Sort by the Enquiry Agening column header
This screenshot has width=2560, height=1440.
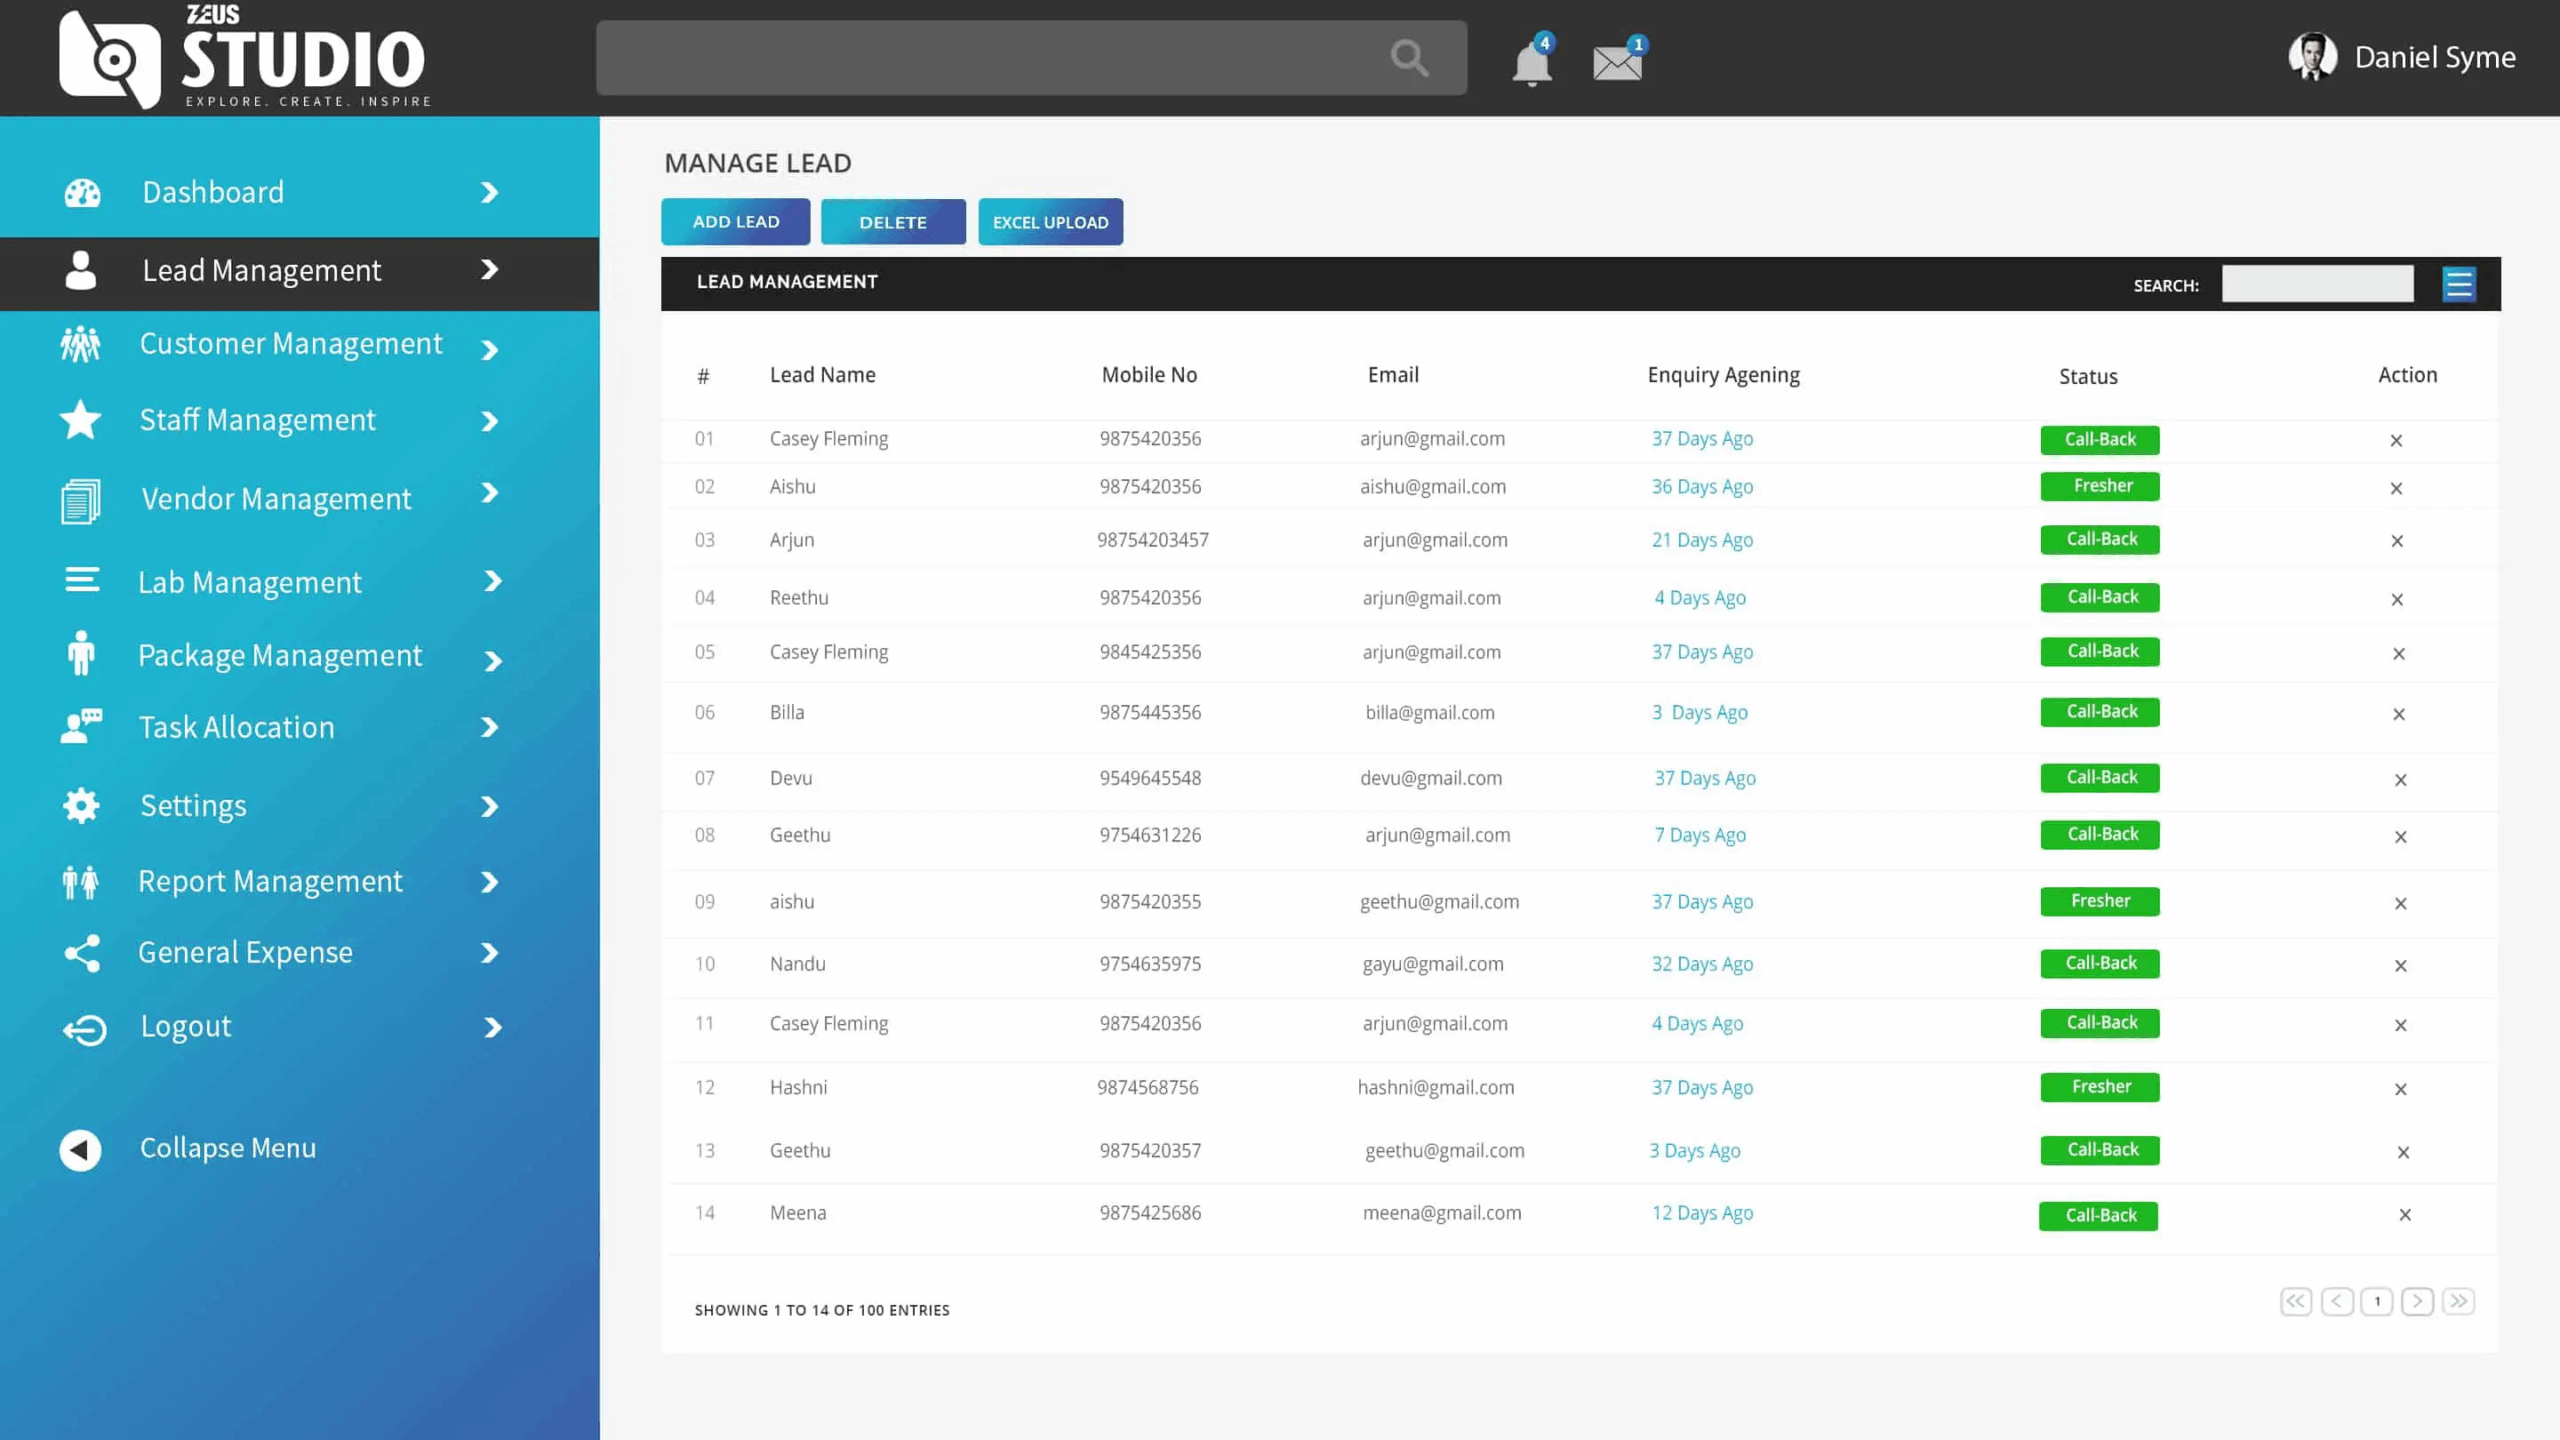[x=1723, y=375]
